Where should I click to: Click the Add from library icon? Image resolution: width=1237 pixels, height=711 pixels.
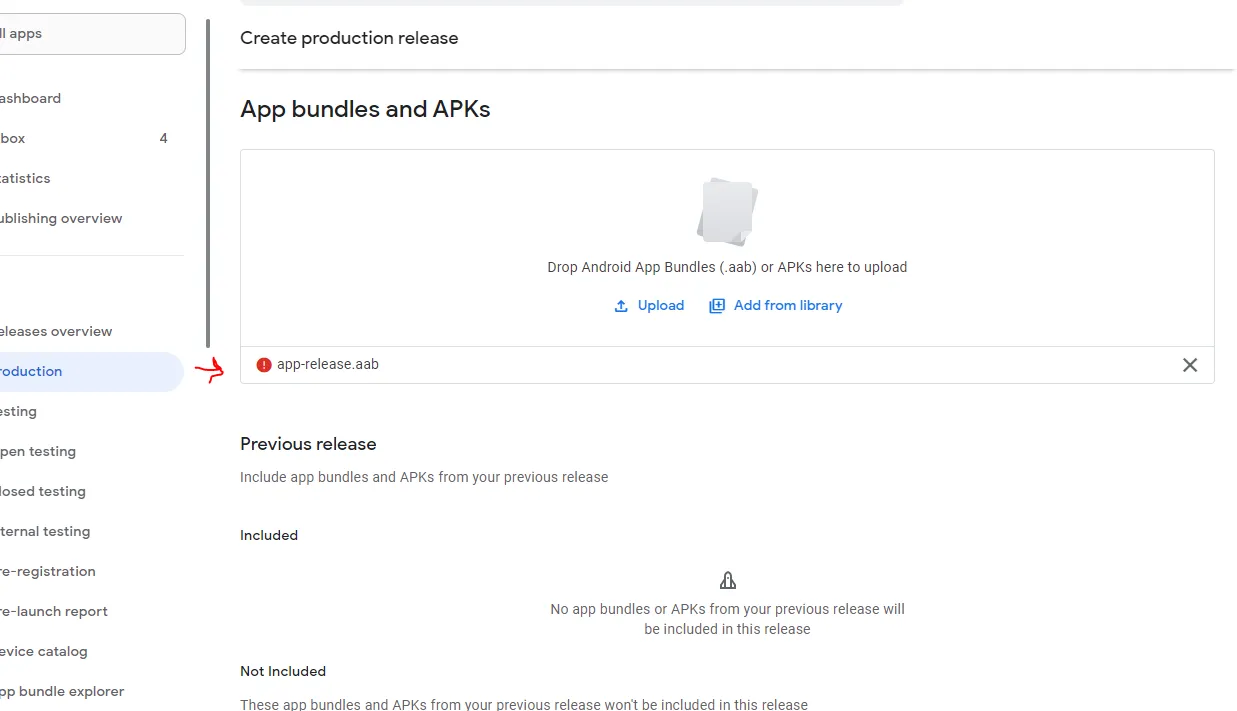717,306
